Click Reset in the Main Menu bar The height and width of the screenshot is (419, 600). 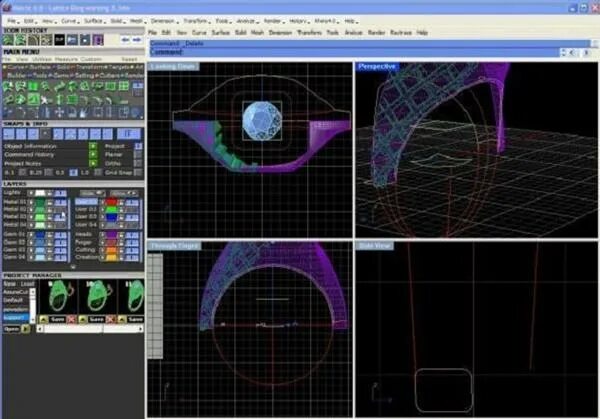pos(129,59)
